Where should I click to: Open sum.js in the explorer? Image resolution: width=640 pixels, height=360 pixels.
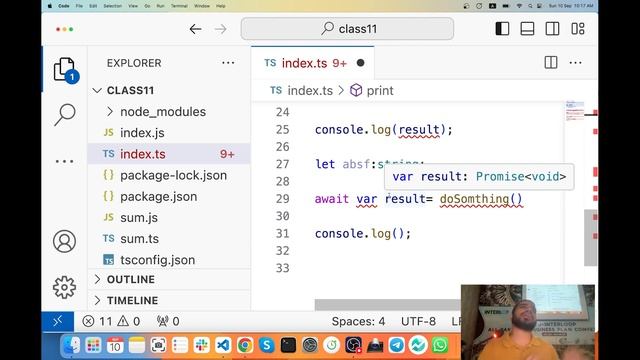pyautogui.click(x=169, y=218)
